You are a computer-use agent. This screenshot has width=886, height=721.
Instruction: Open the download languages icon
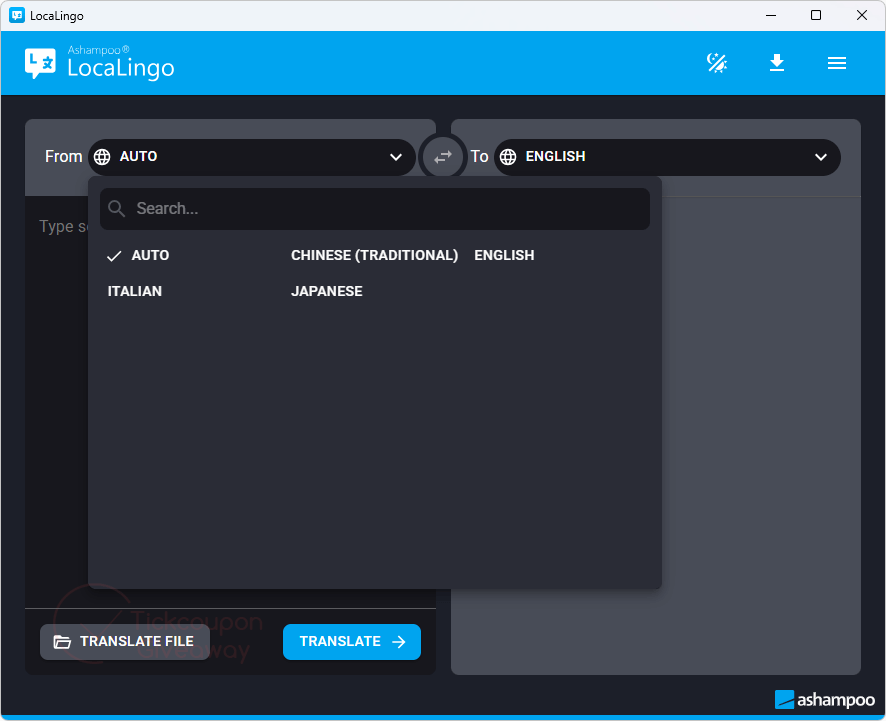click(x=777, y=63)
